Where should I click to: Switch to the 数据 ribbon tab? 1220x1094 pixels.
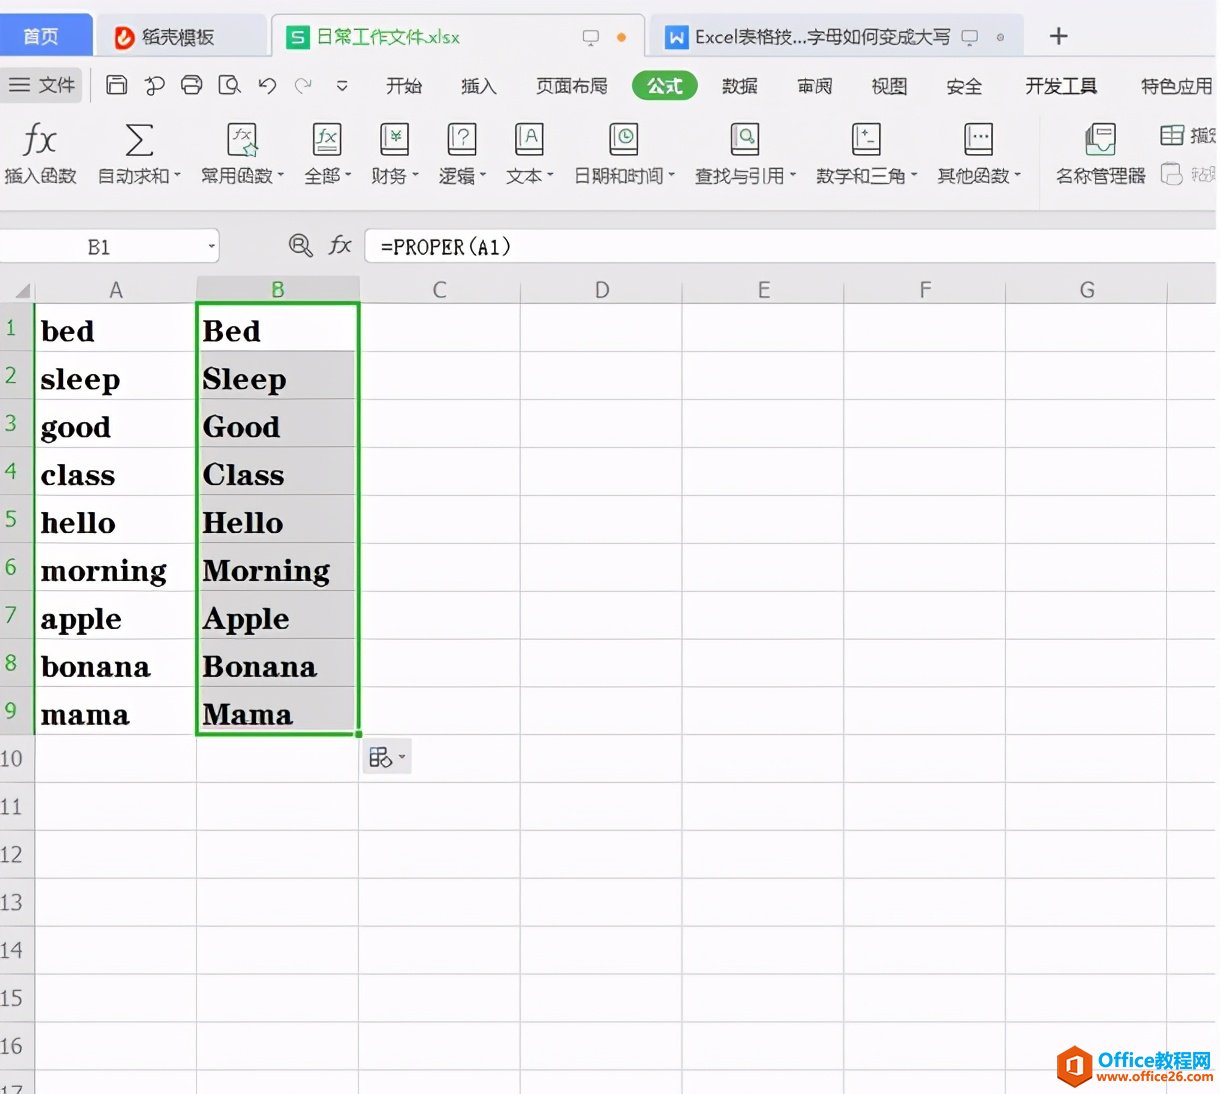[x=739, y=86]
